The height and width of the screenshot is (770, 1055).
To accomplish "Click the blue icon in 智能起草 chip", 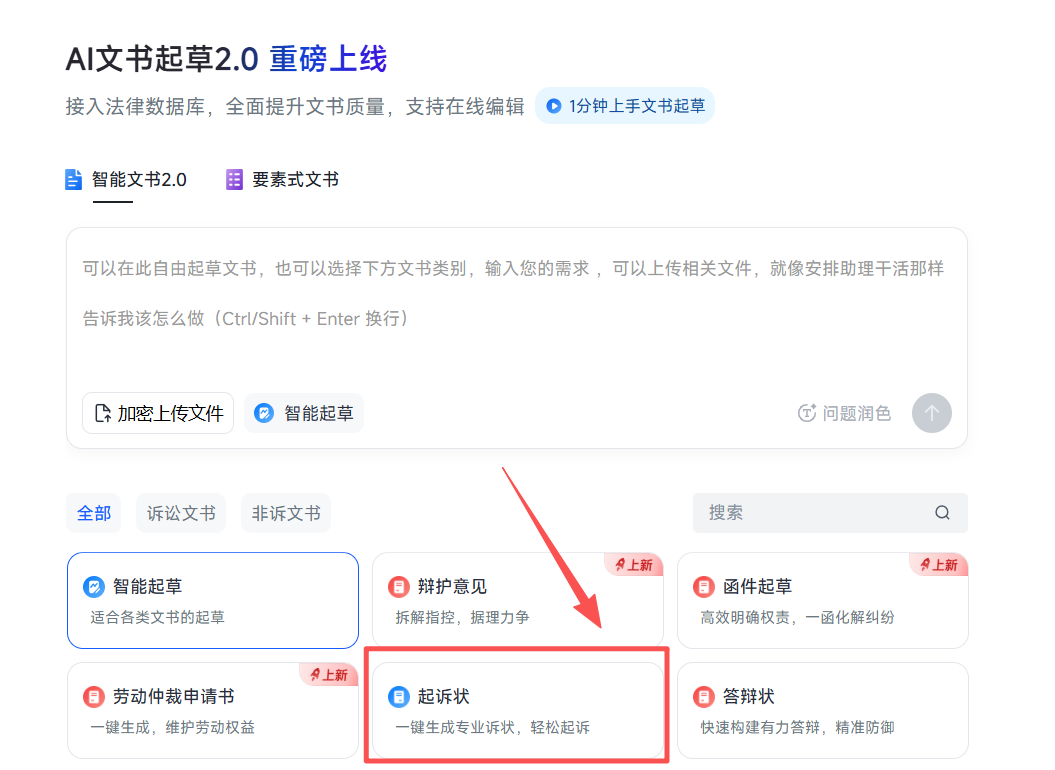I will (264, 413).
